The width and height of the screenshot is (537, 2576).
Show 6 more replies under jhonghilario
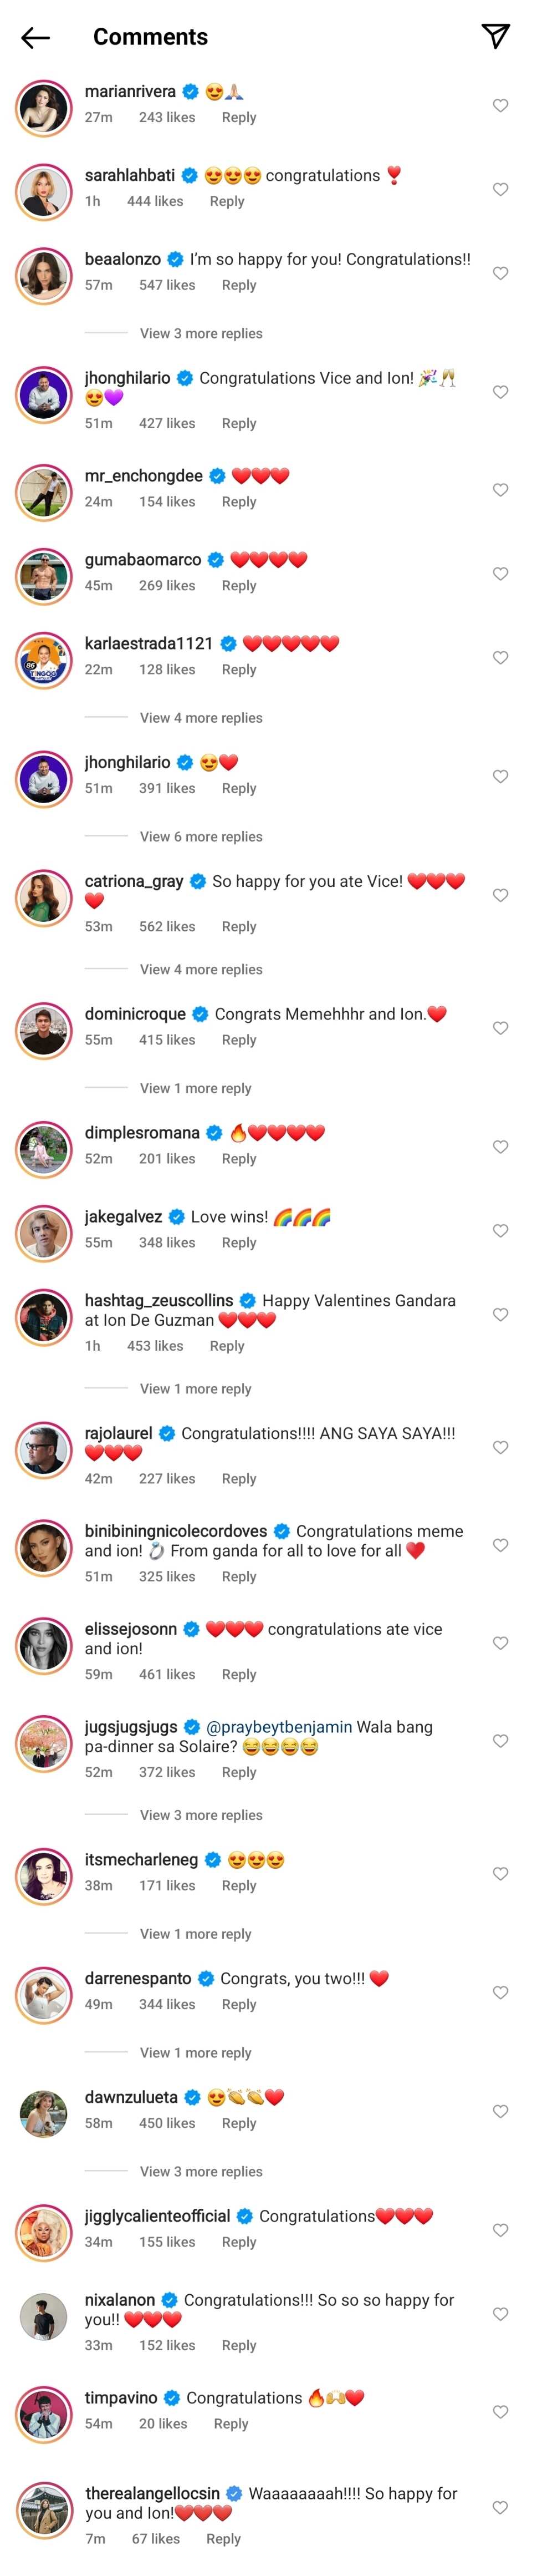point(201,837)
